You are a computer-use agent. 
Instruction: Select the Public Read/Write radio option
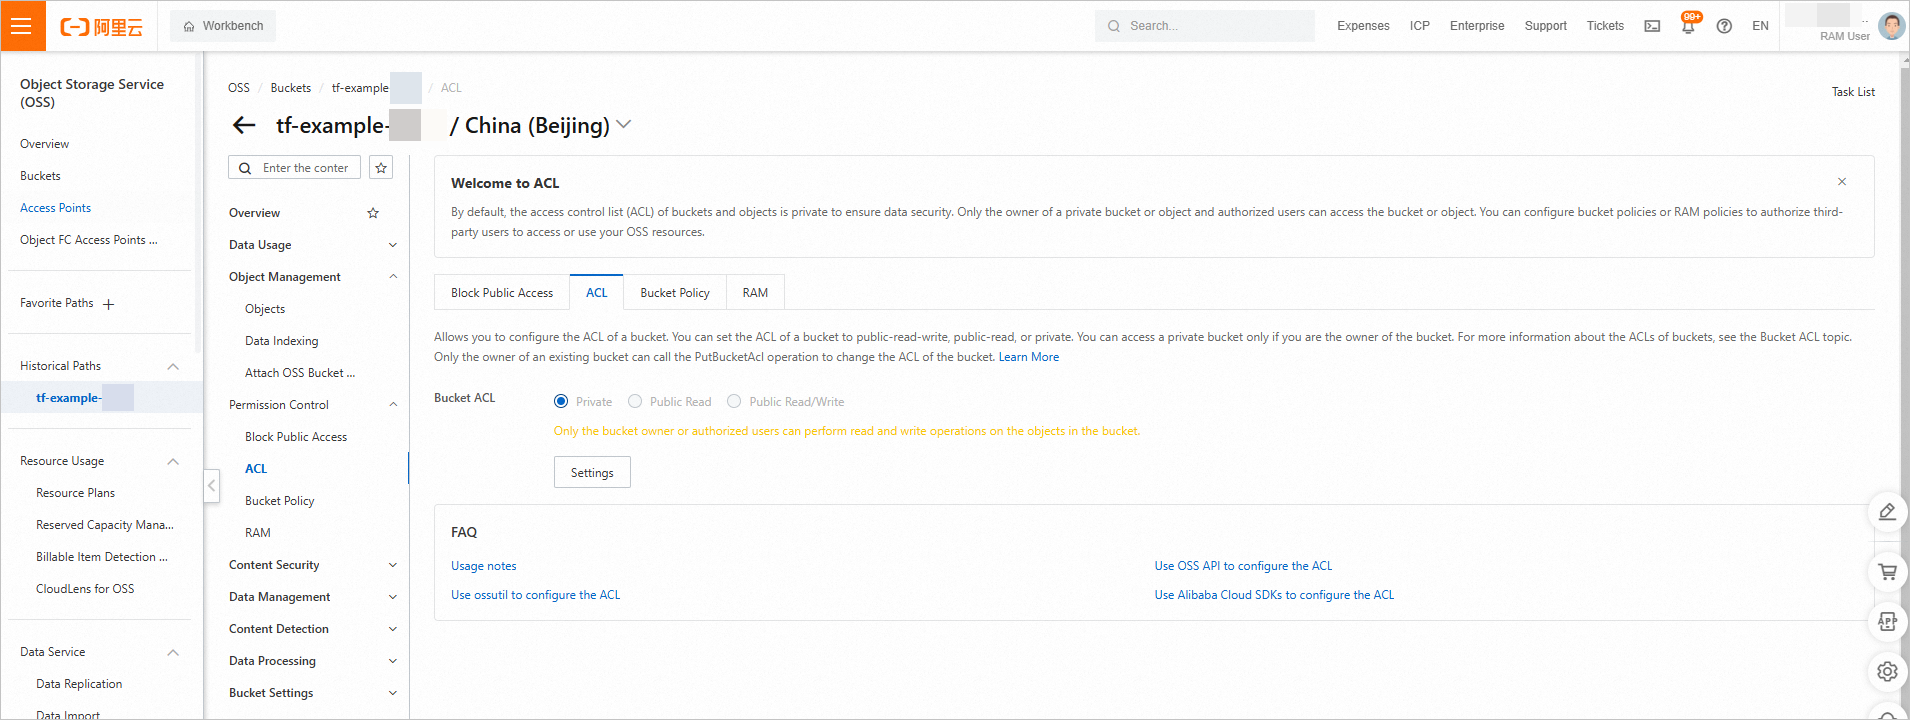(x=734, y=401)
